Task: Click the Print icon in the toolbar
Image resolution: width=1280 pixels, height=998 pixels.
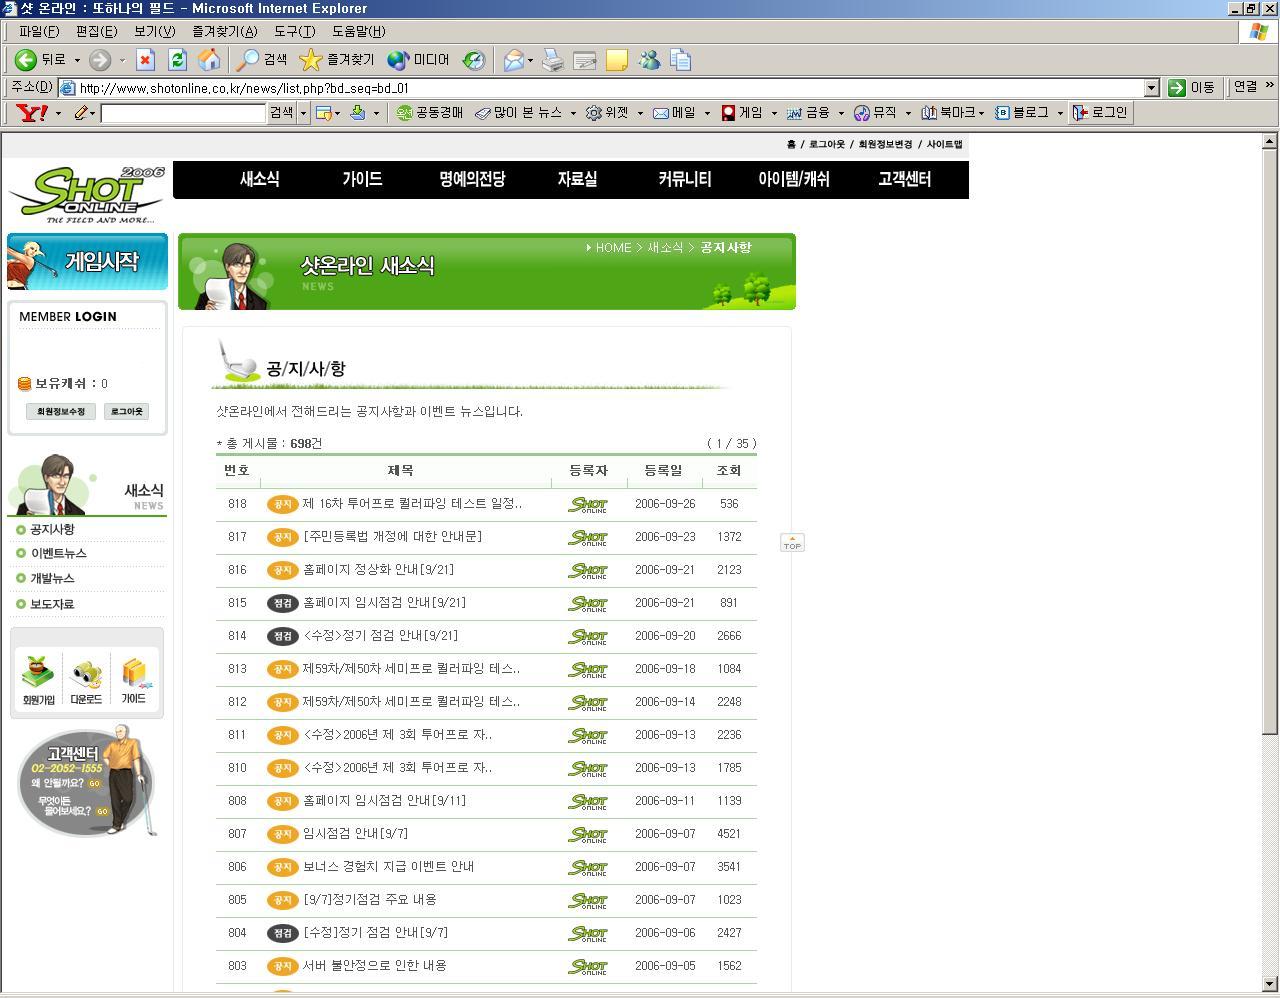Action: click(x=553, y=60)
